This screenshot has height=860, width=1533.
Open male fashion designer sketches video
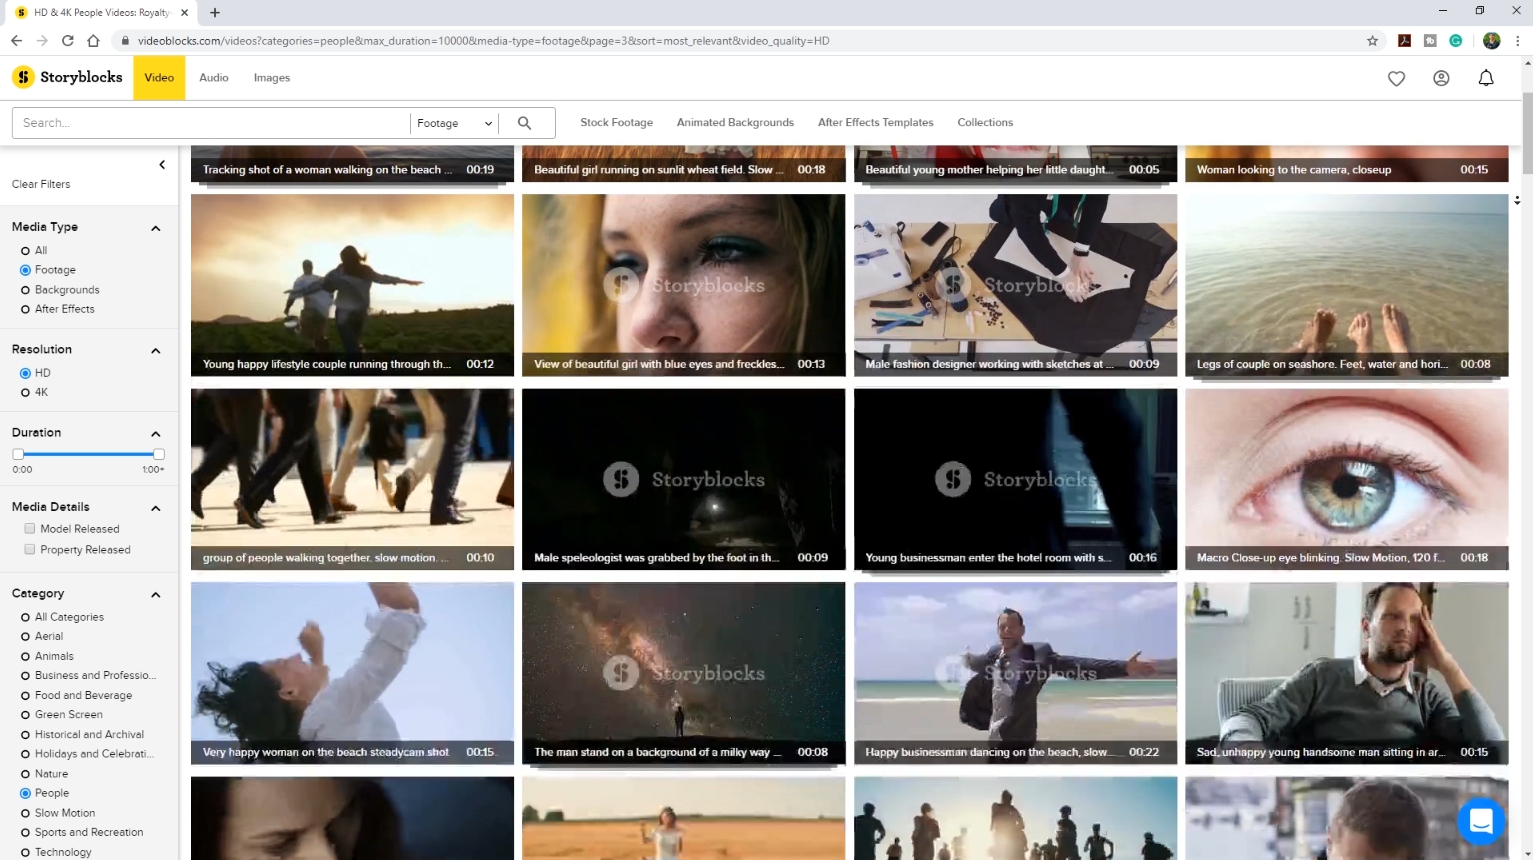pyautogui.click(x=1015, y=285)
